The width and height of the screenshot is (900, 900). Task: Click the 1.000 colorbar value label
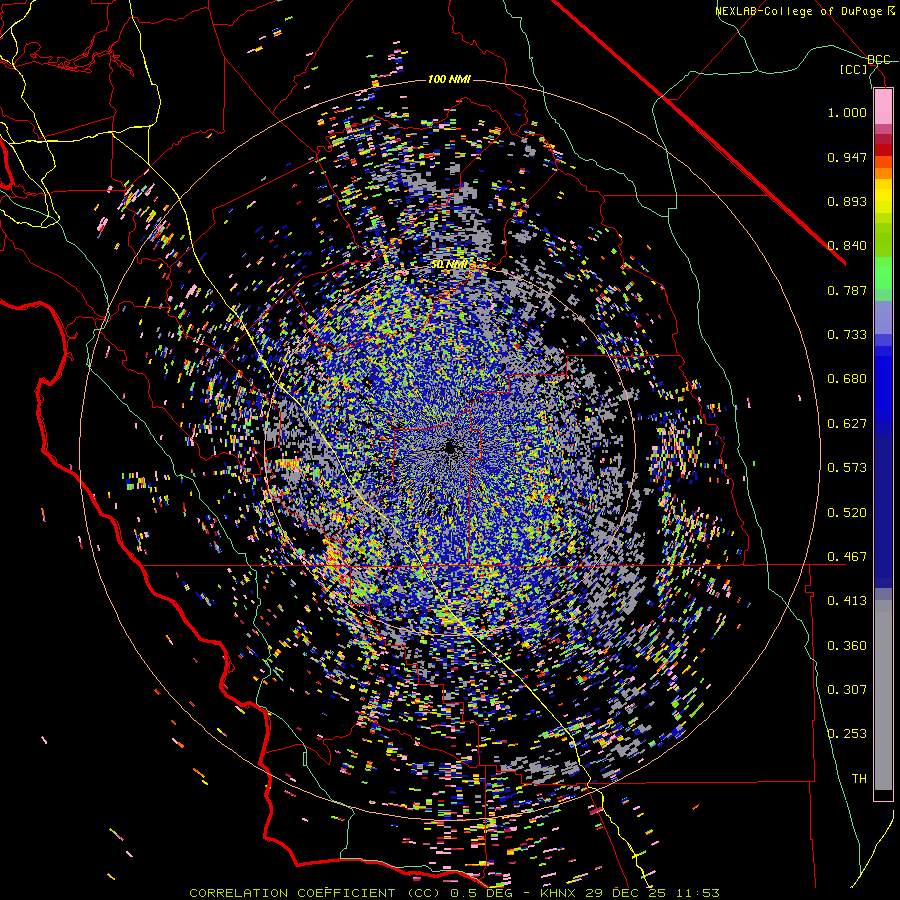tap(847, 112)
